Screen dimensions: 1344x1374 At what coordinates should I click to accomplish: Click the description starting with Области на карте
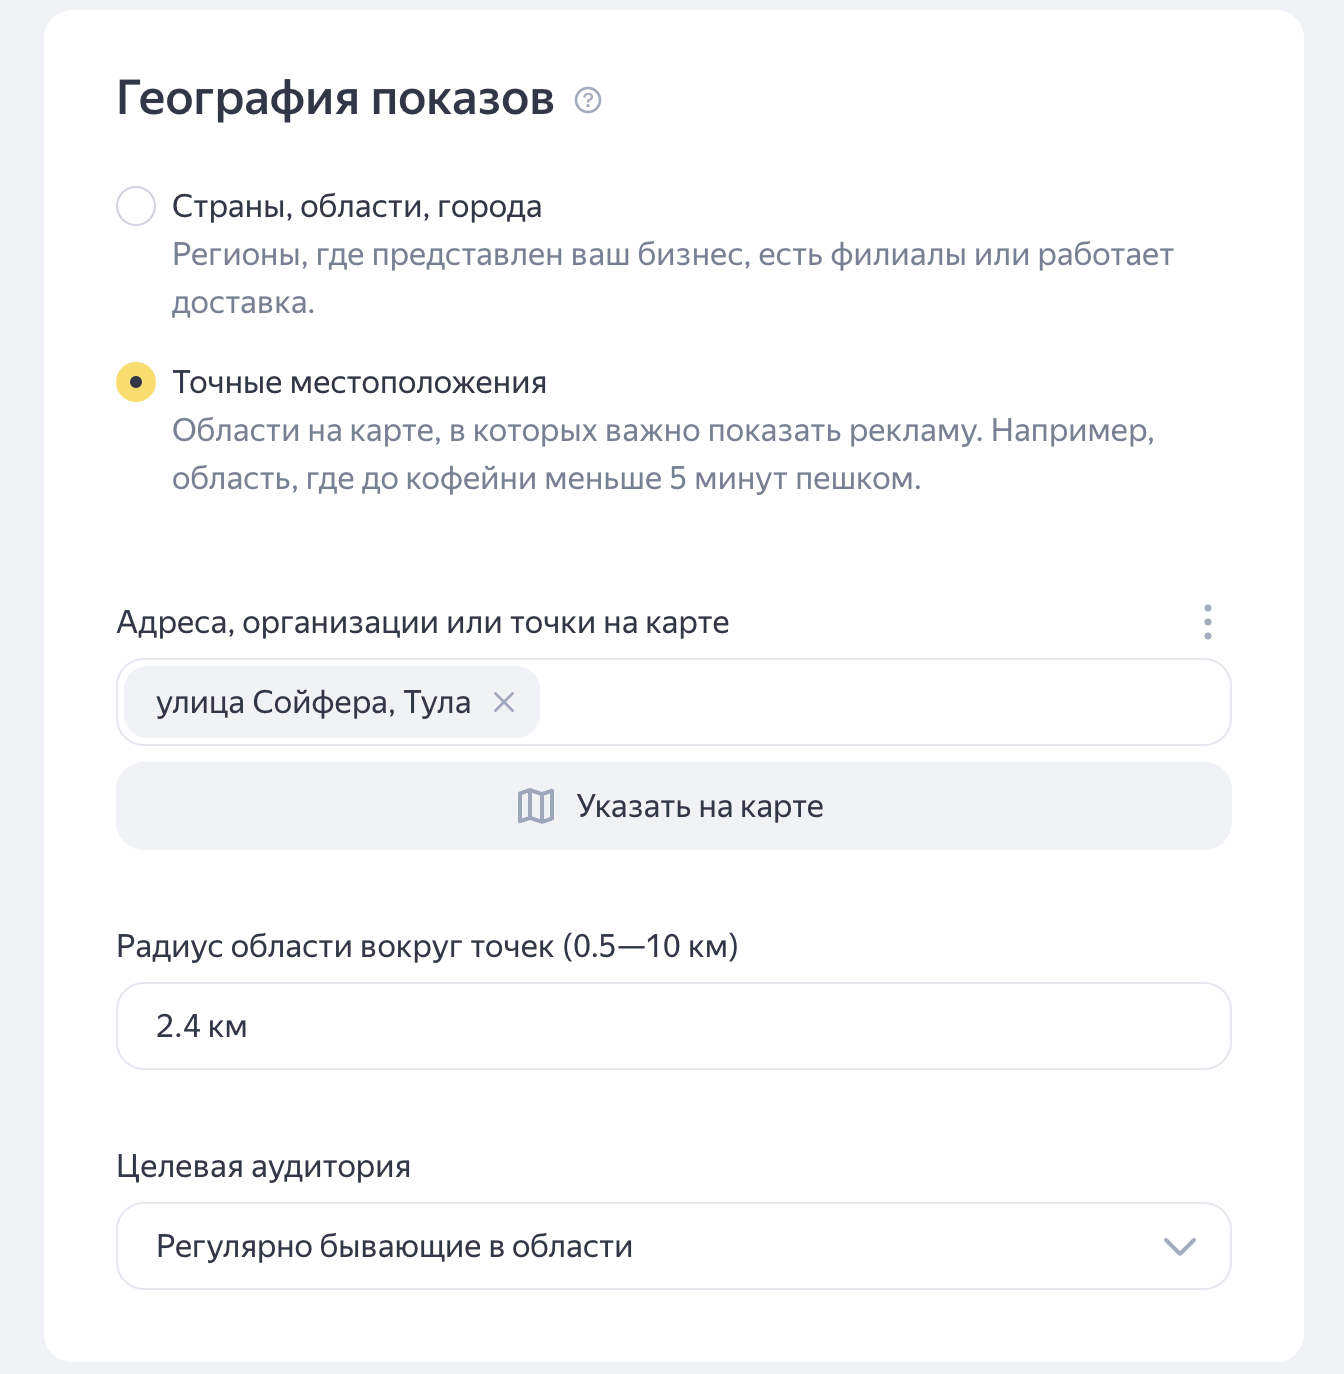pyautogui.click(x=662, y=454)
